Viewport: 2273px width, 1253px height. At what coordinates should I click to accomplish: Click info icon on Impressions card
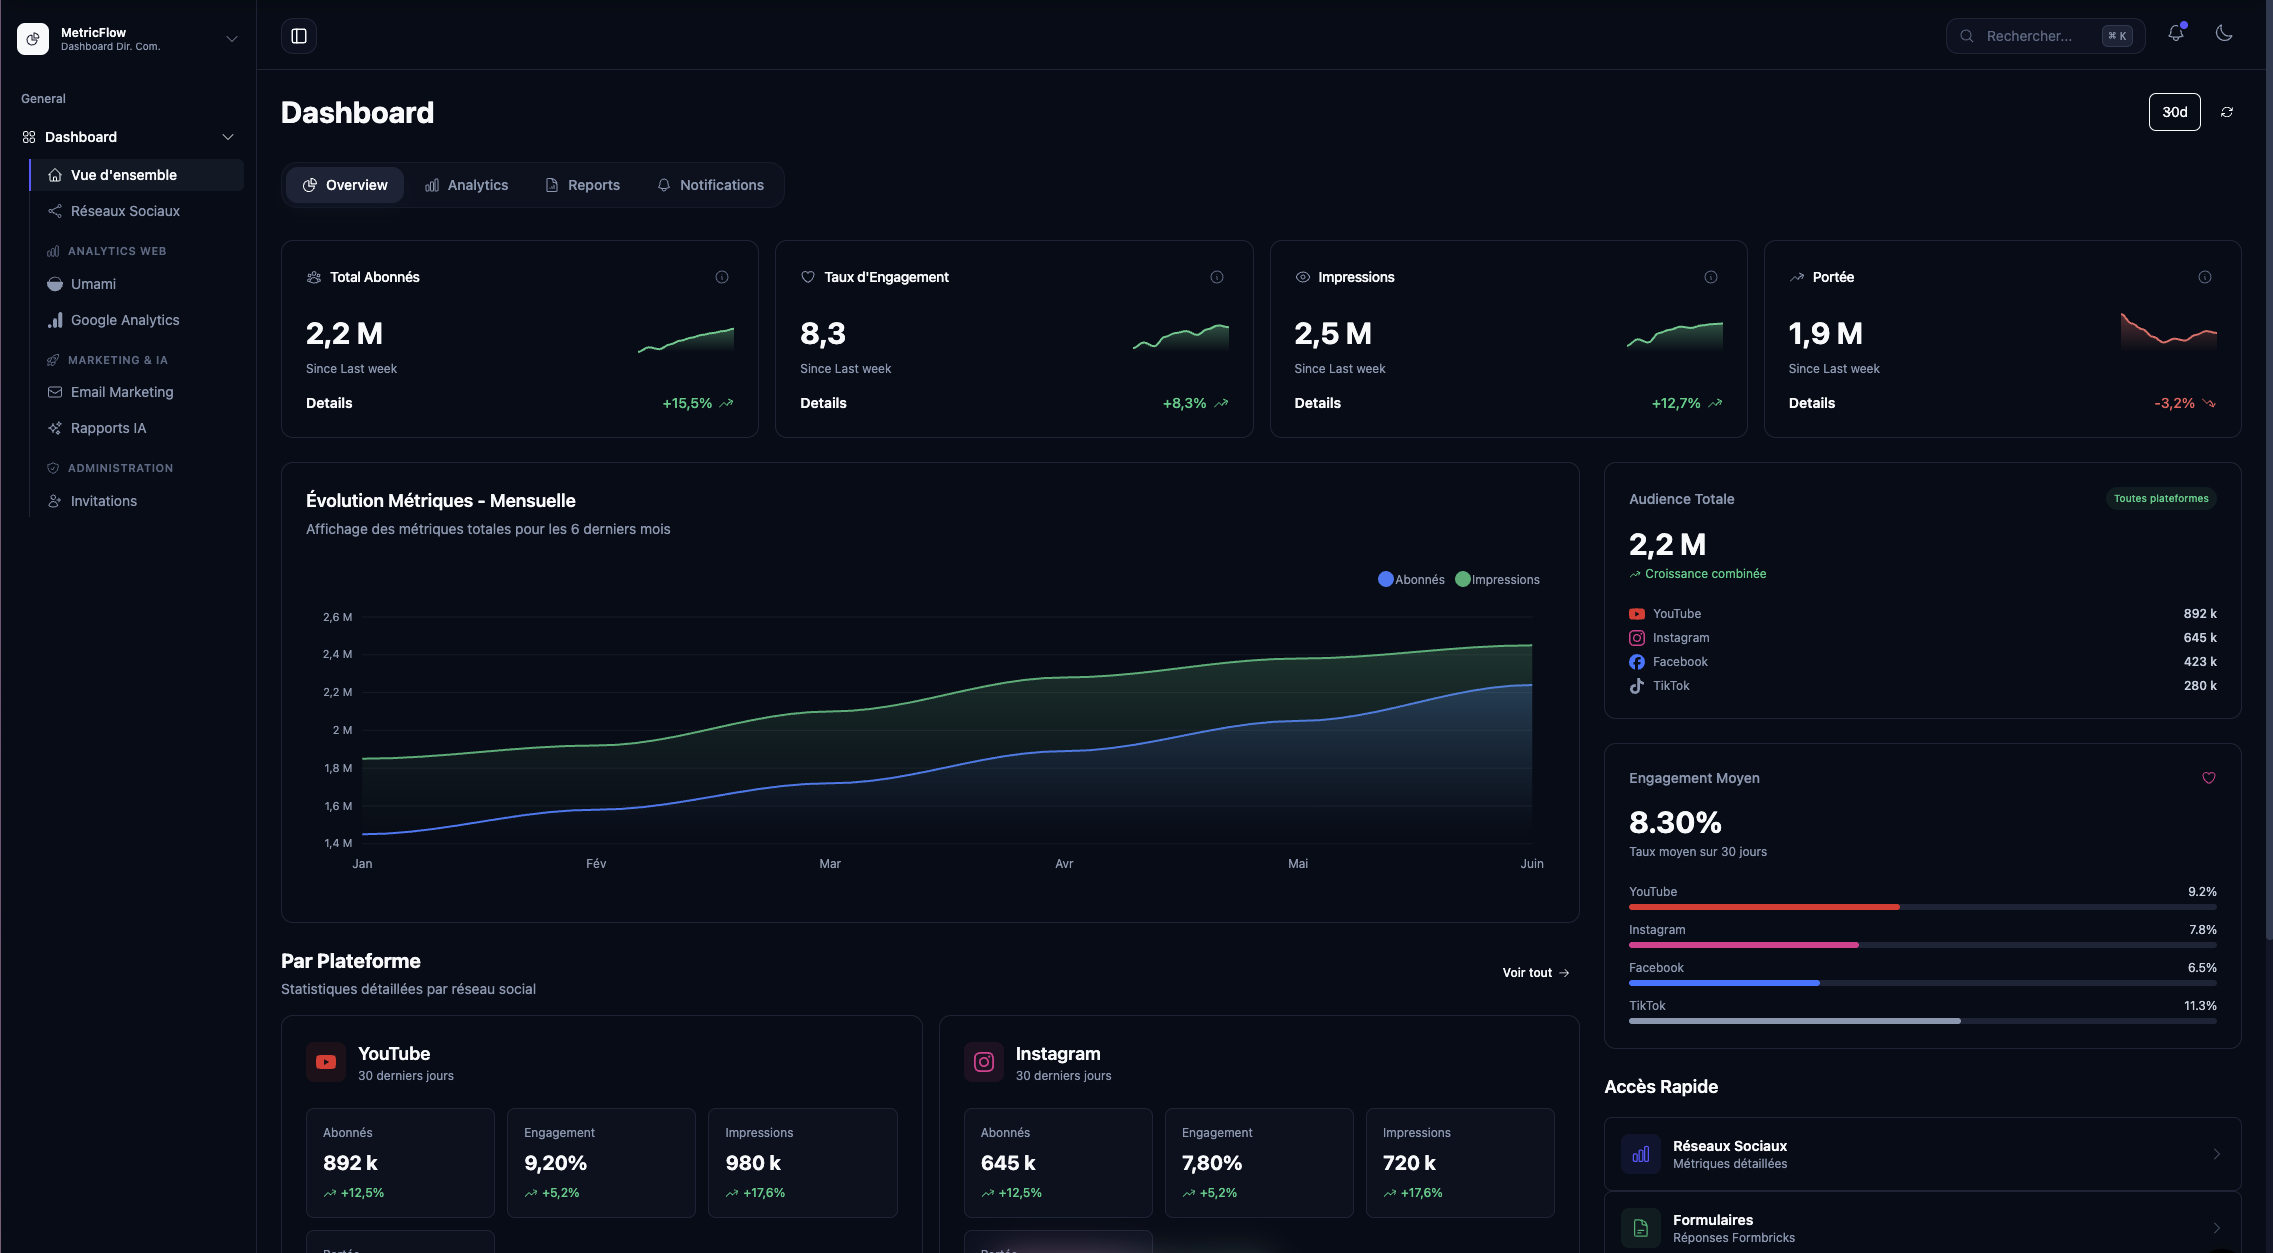(1711, 277)
